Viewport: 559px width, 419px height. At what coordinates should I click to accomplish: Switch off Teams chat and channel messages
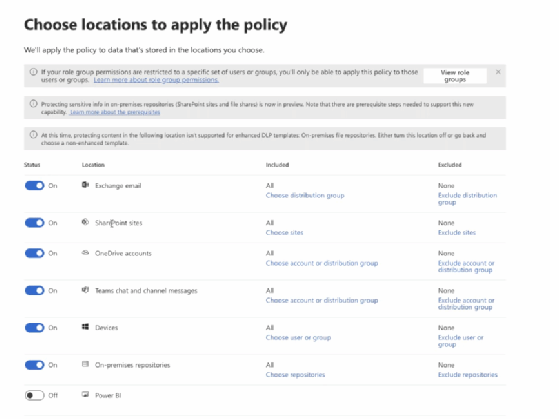pos(35,291)
